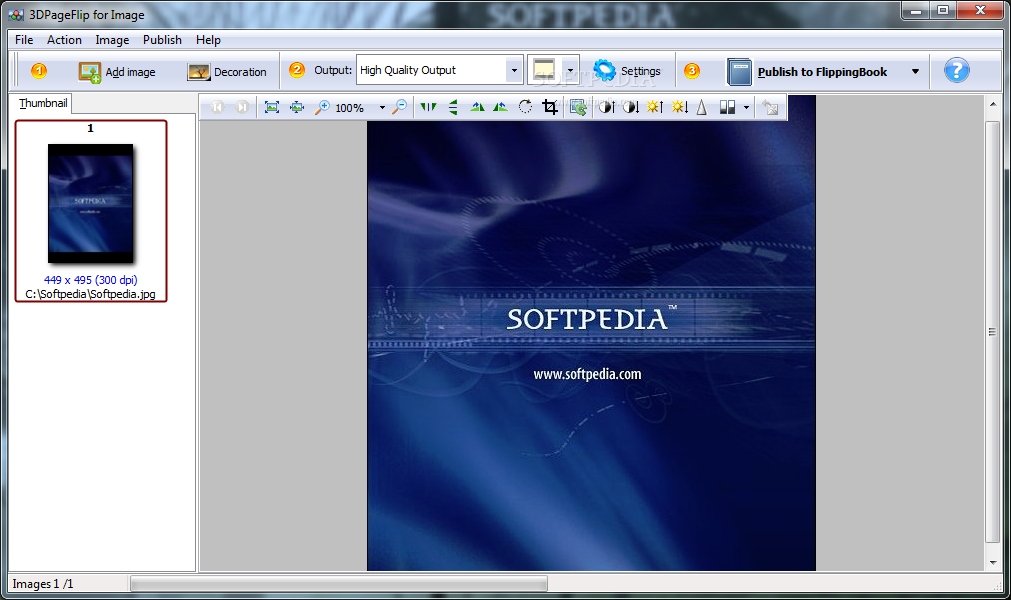Click the vertical scrollbar up arrow

[x=993, y=104]
